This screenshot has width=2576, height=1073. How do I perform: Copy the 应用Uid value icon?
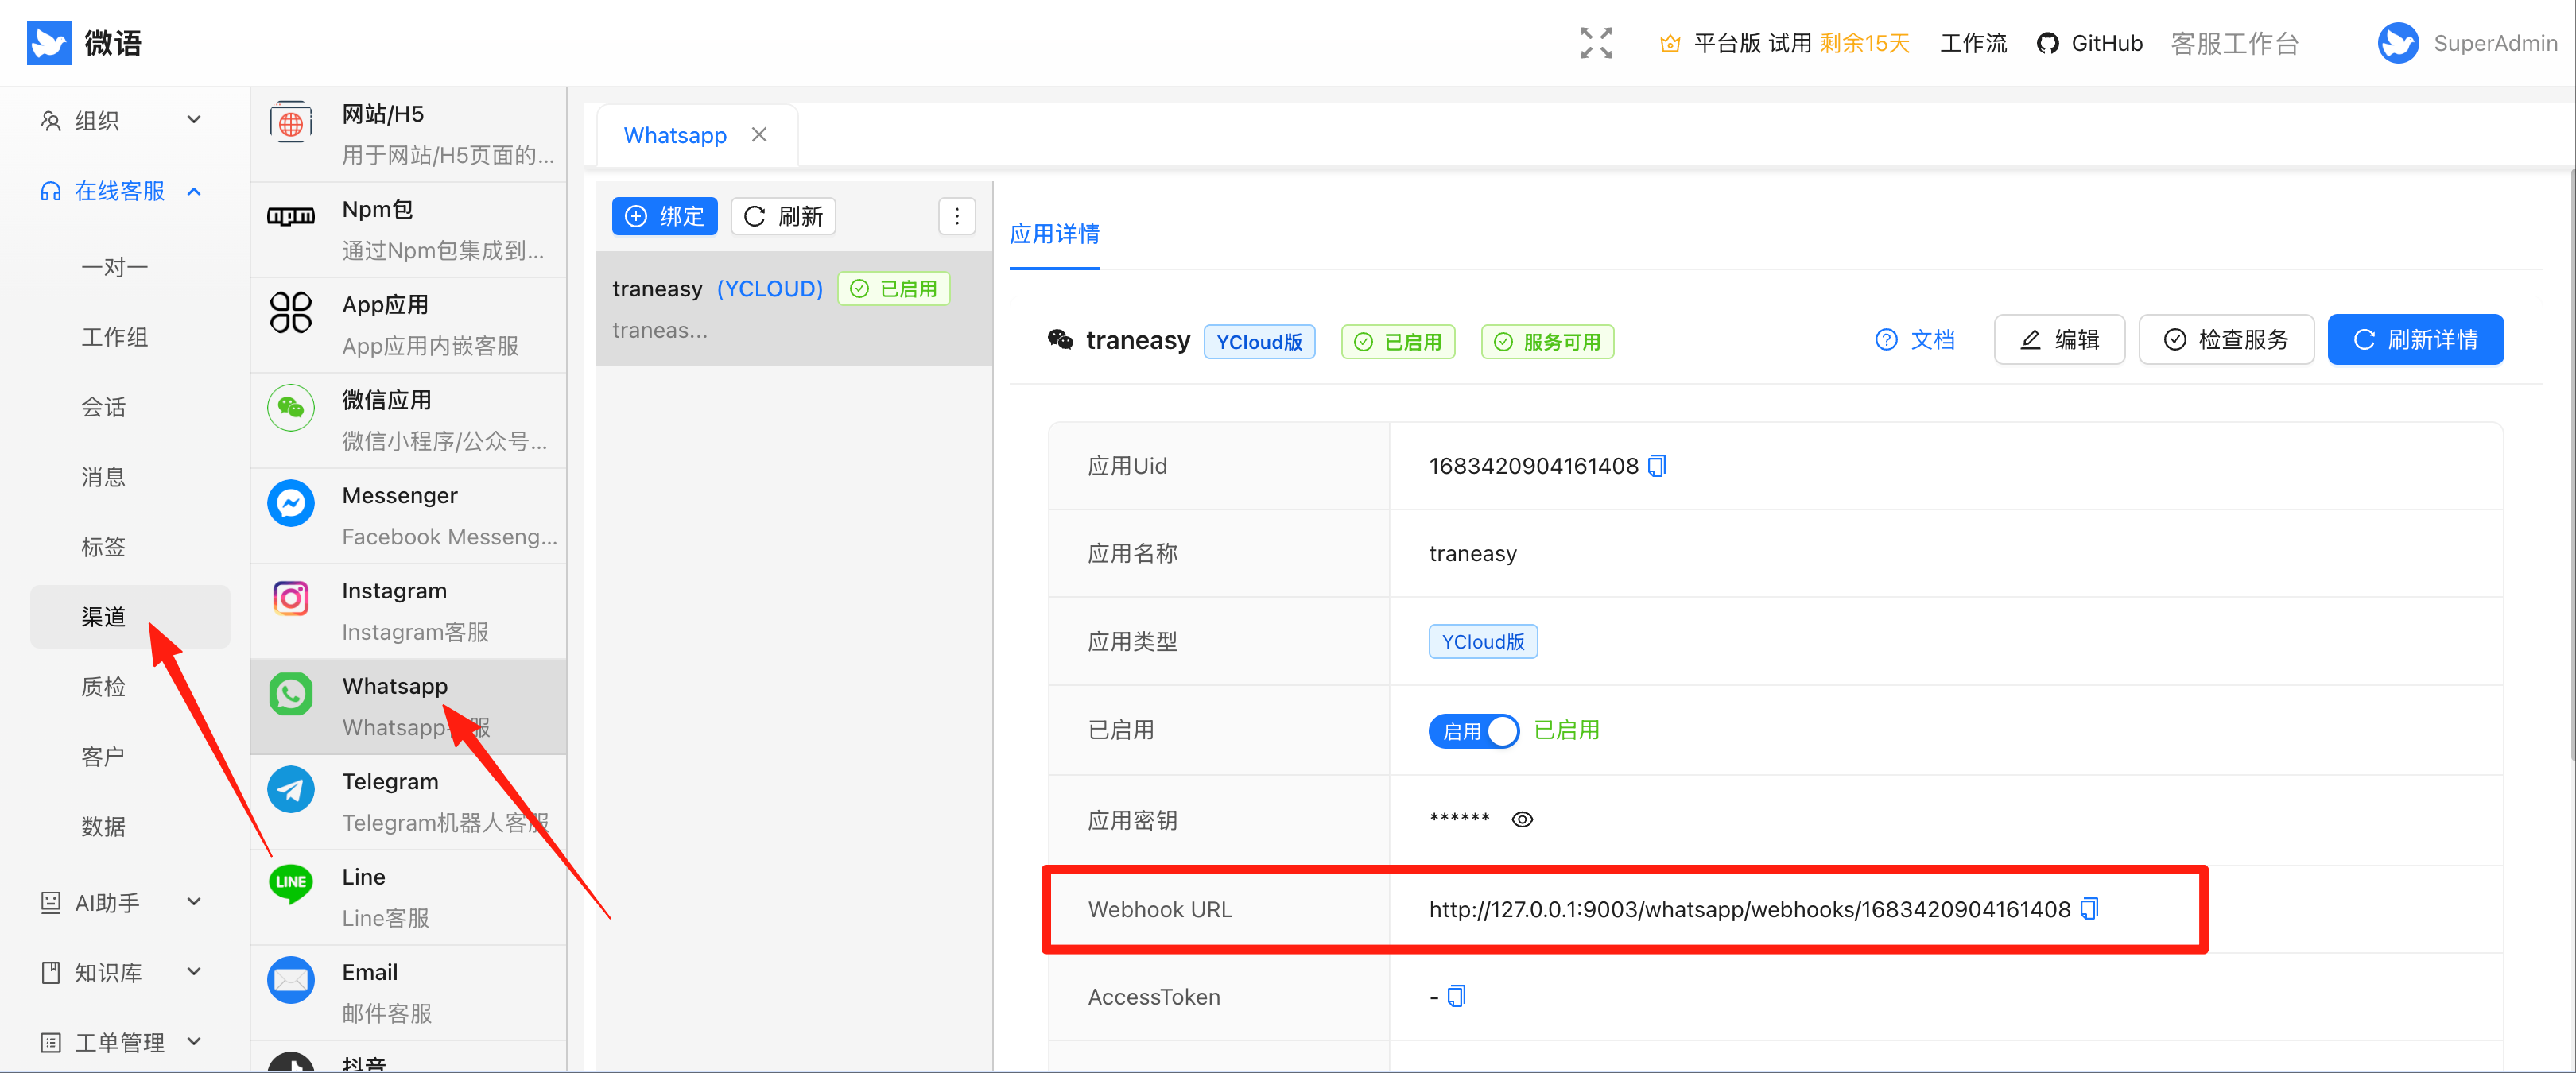[1657, 466]
